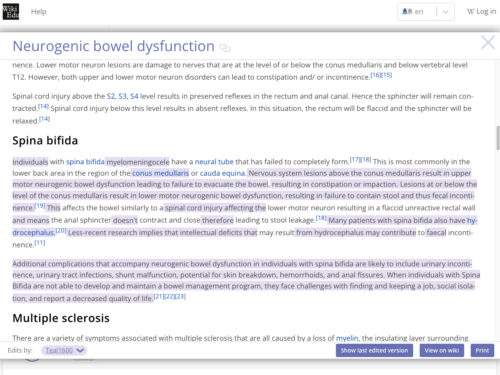Click the Edits by: label
This screenshot has width=500, height=375.
pyautogui.click(x=20, y=350)
